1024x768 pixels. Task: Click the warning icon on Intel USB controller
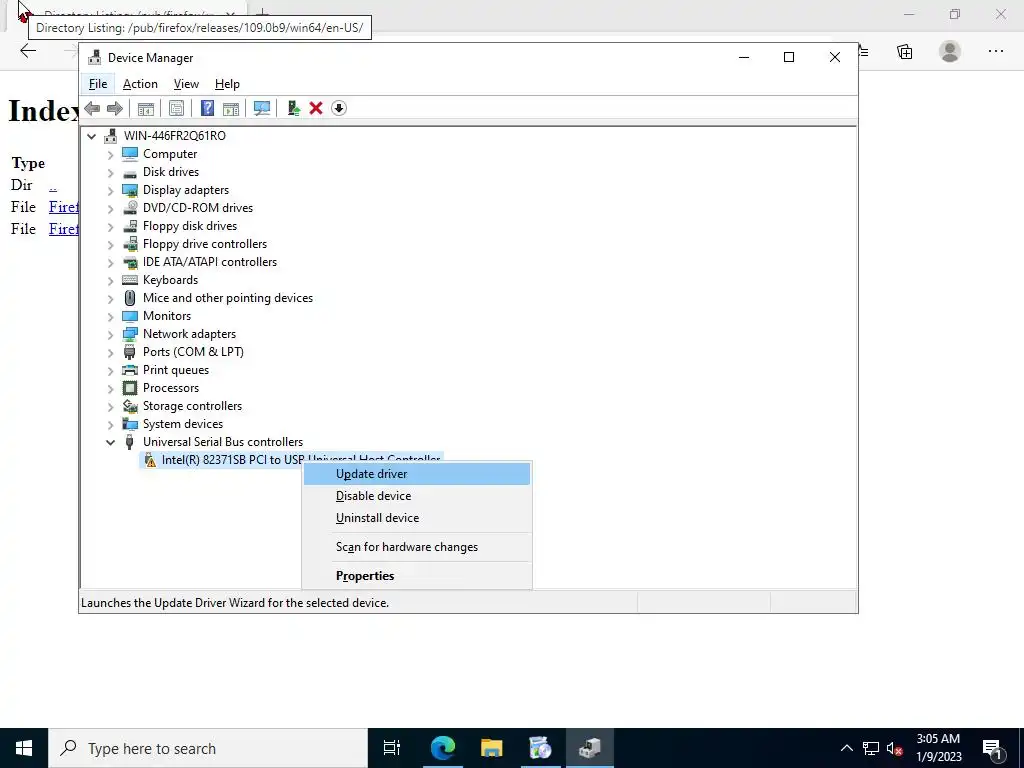[x=150, y=460]
